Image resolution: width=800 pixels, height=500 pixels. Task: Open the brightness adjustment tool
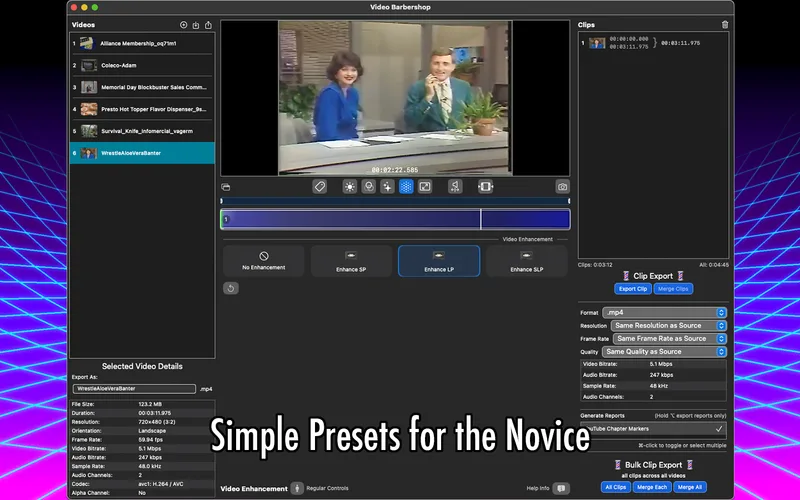click(349, 187)
